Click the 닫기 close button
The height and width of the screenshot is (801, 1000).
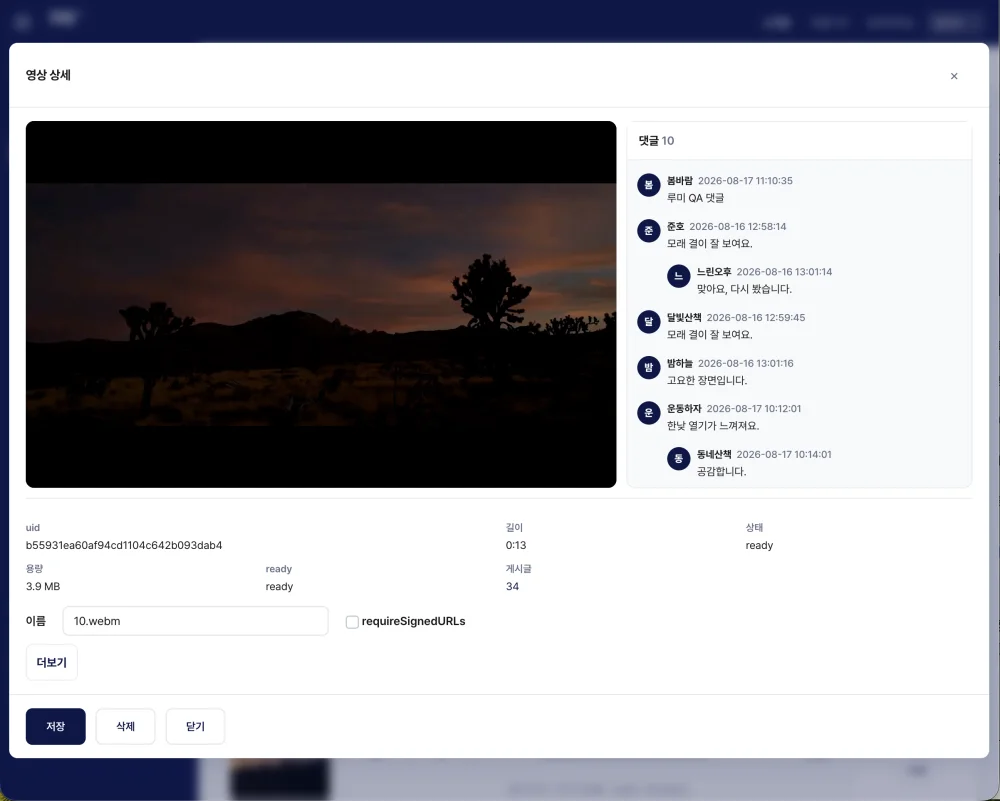click(195, 726)
